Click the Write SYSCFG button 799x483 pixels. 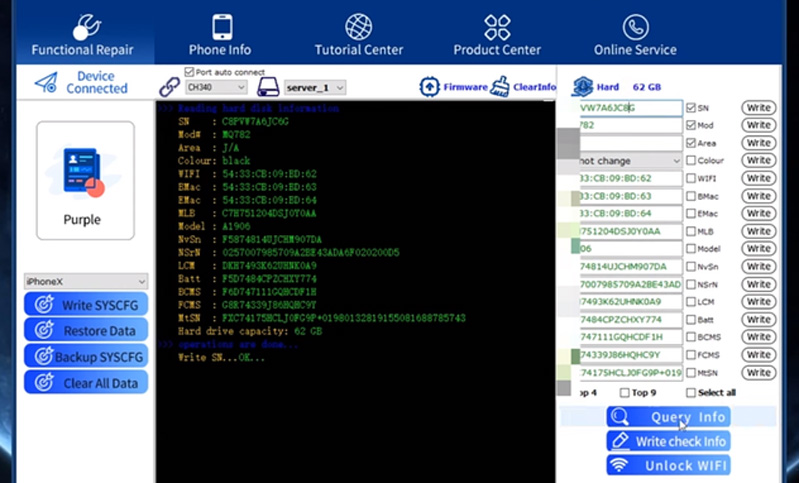point(85,304)
